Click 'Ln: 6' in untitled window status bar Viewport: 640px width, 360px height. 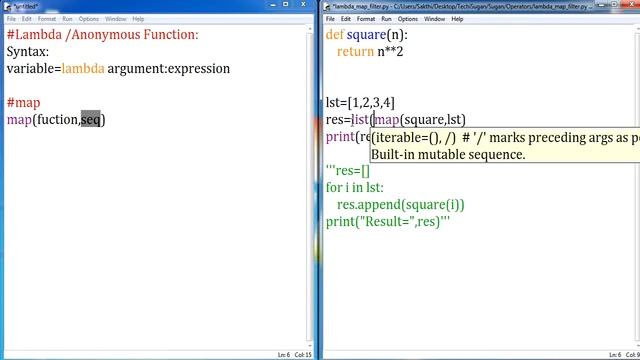(284, 355)
